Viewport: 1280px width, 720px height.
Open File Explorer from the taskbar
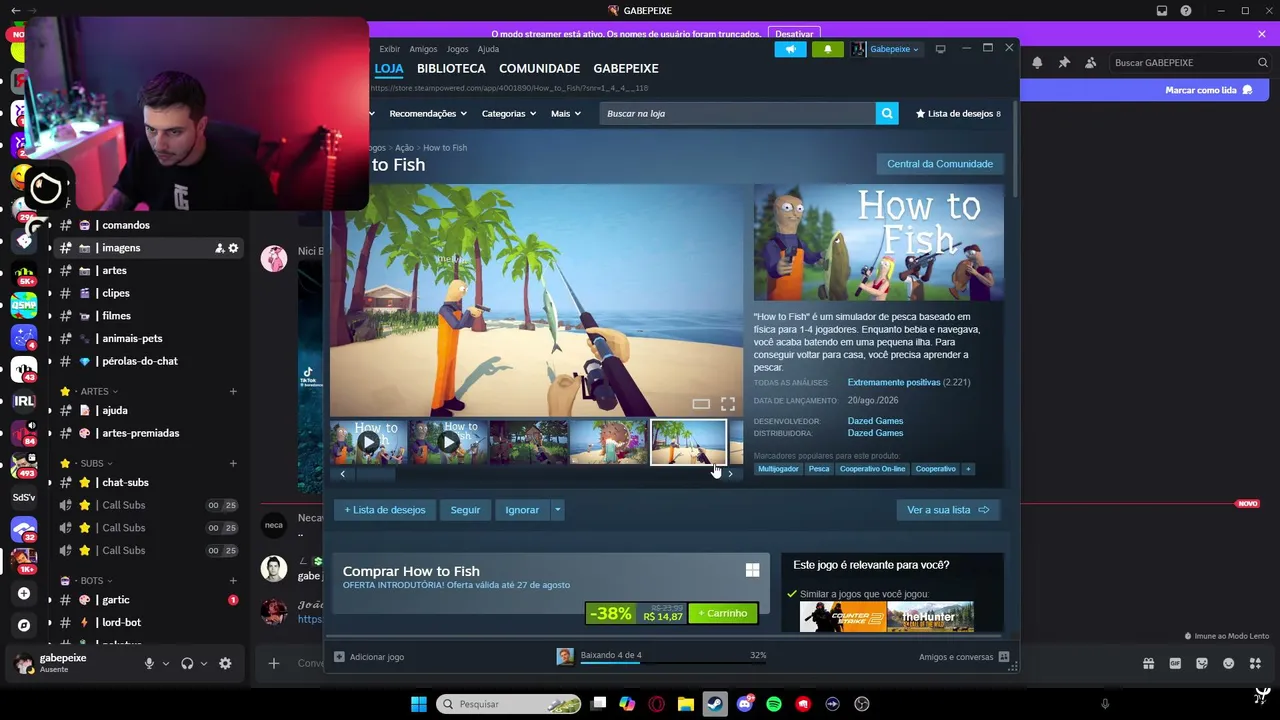click(686, 704)
